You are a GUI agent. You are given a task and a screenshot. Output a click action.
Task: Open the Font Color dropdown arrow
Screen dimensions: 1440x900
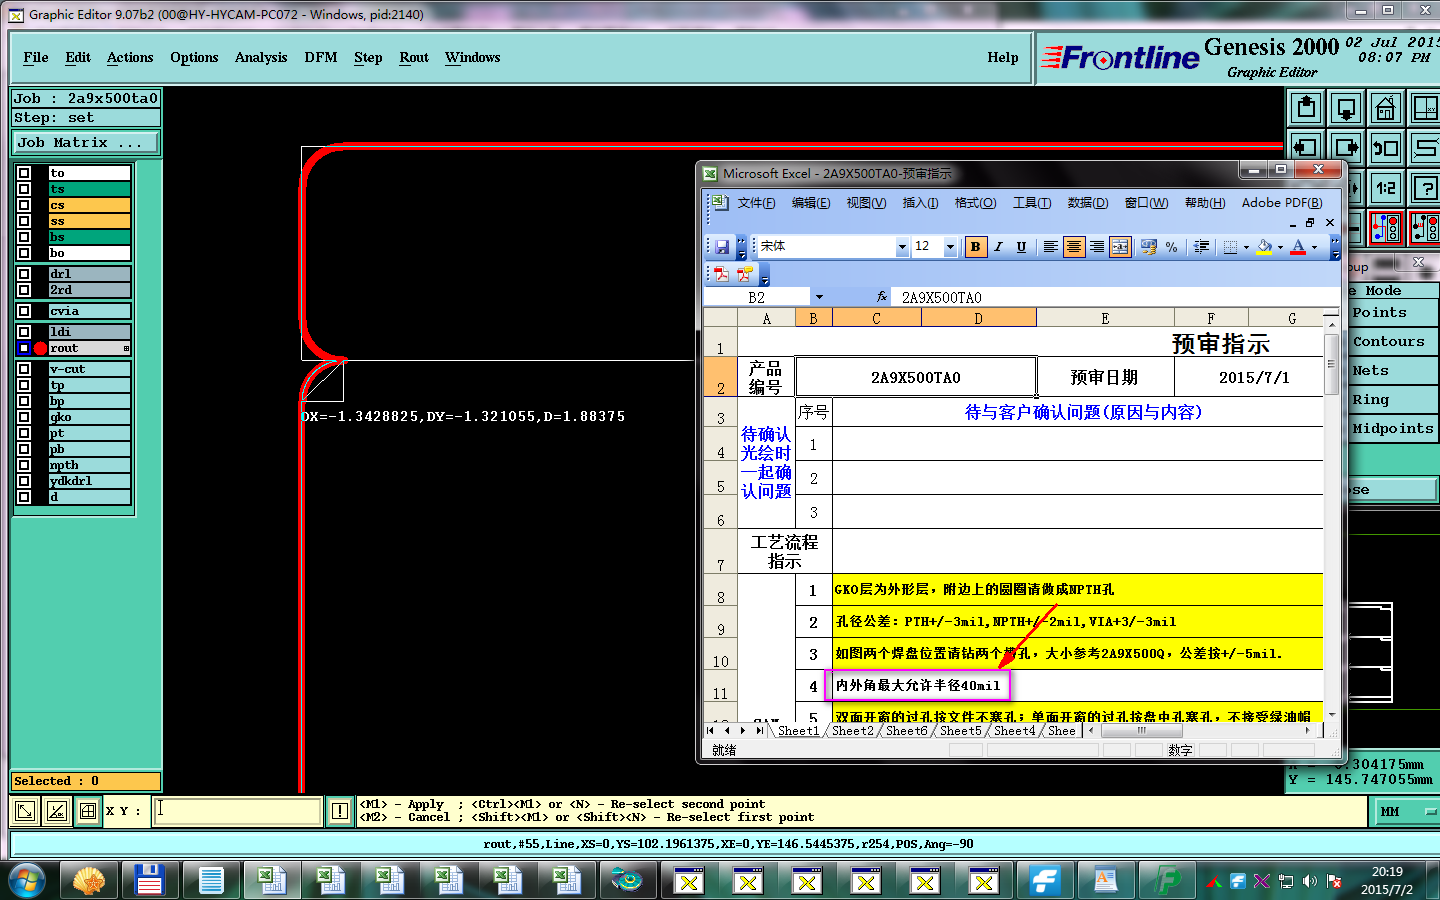coord(1314,247)
